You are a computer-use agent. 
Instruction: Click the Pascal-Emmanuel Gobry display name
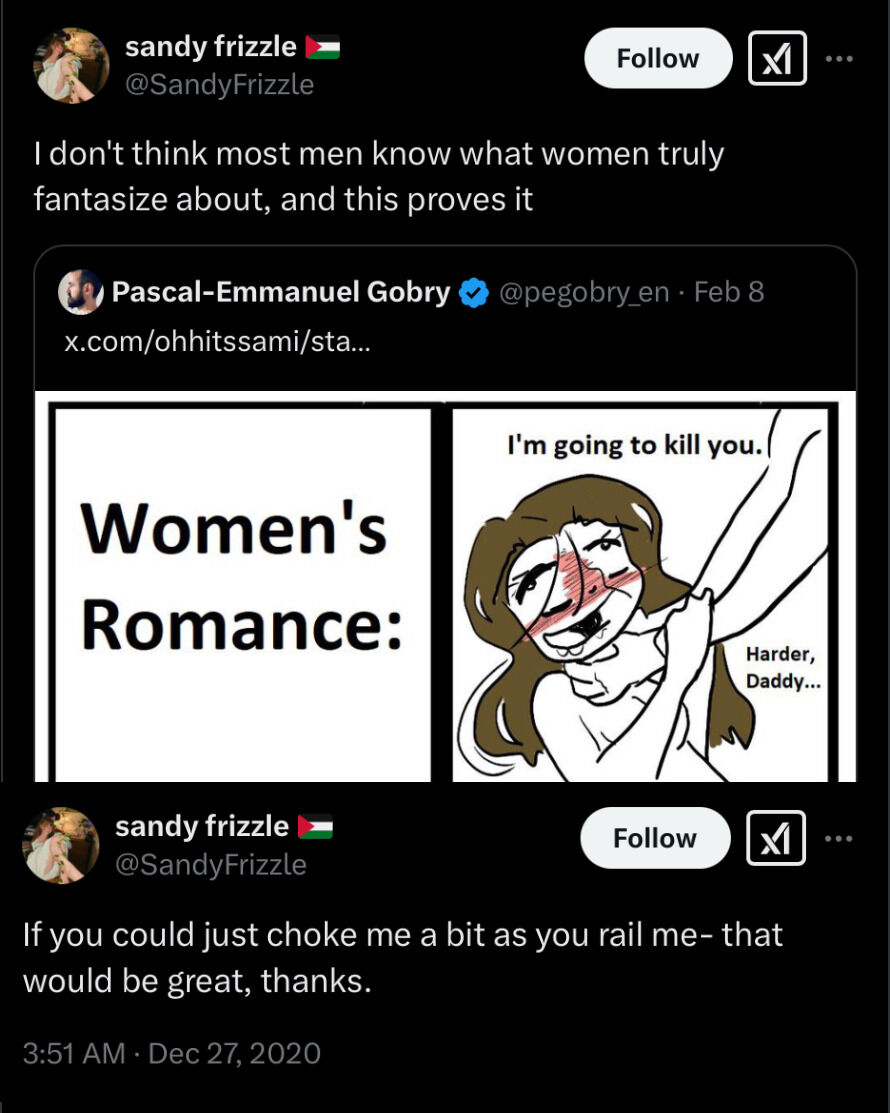click(281, 292)
